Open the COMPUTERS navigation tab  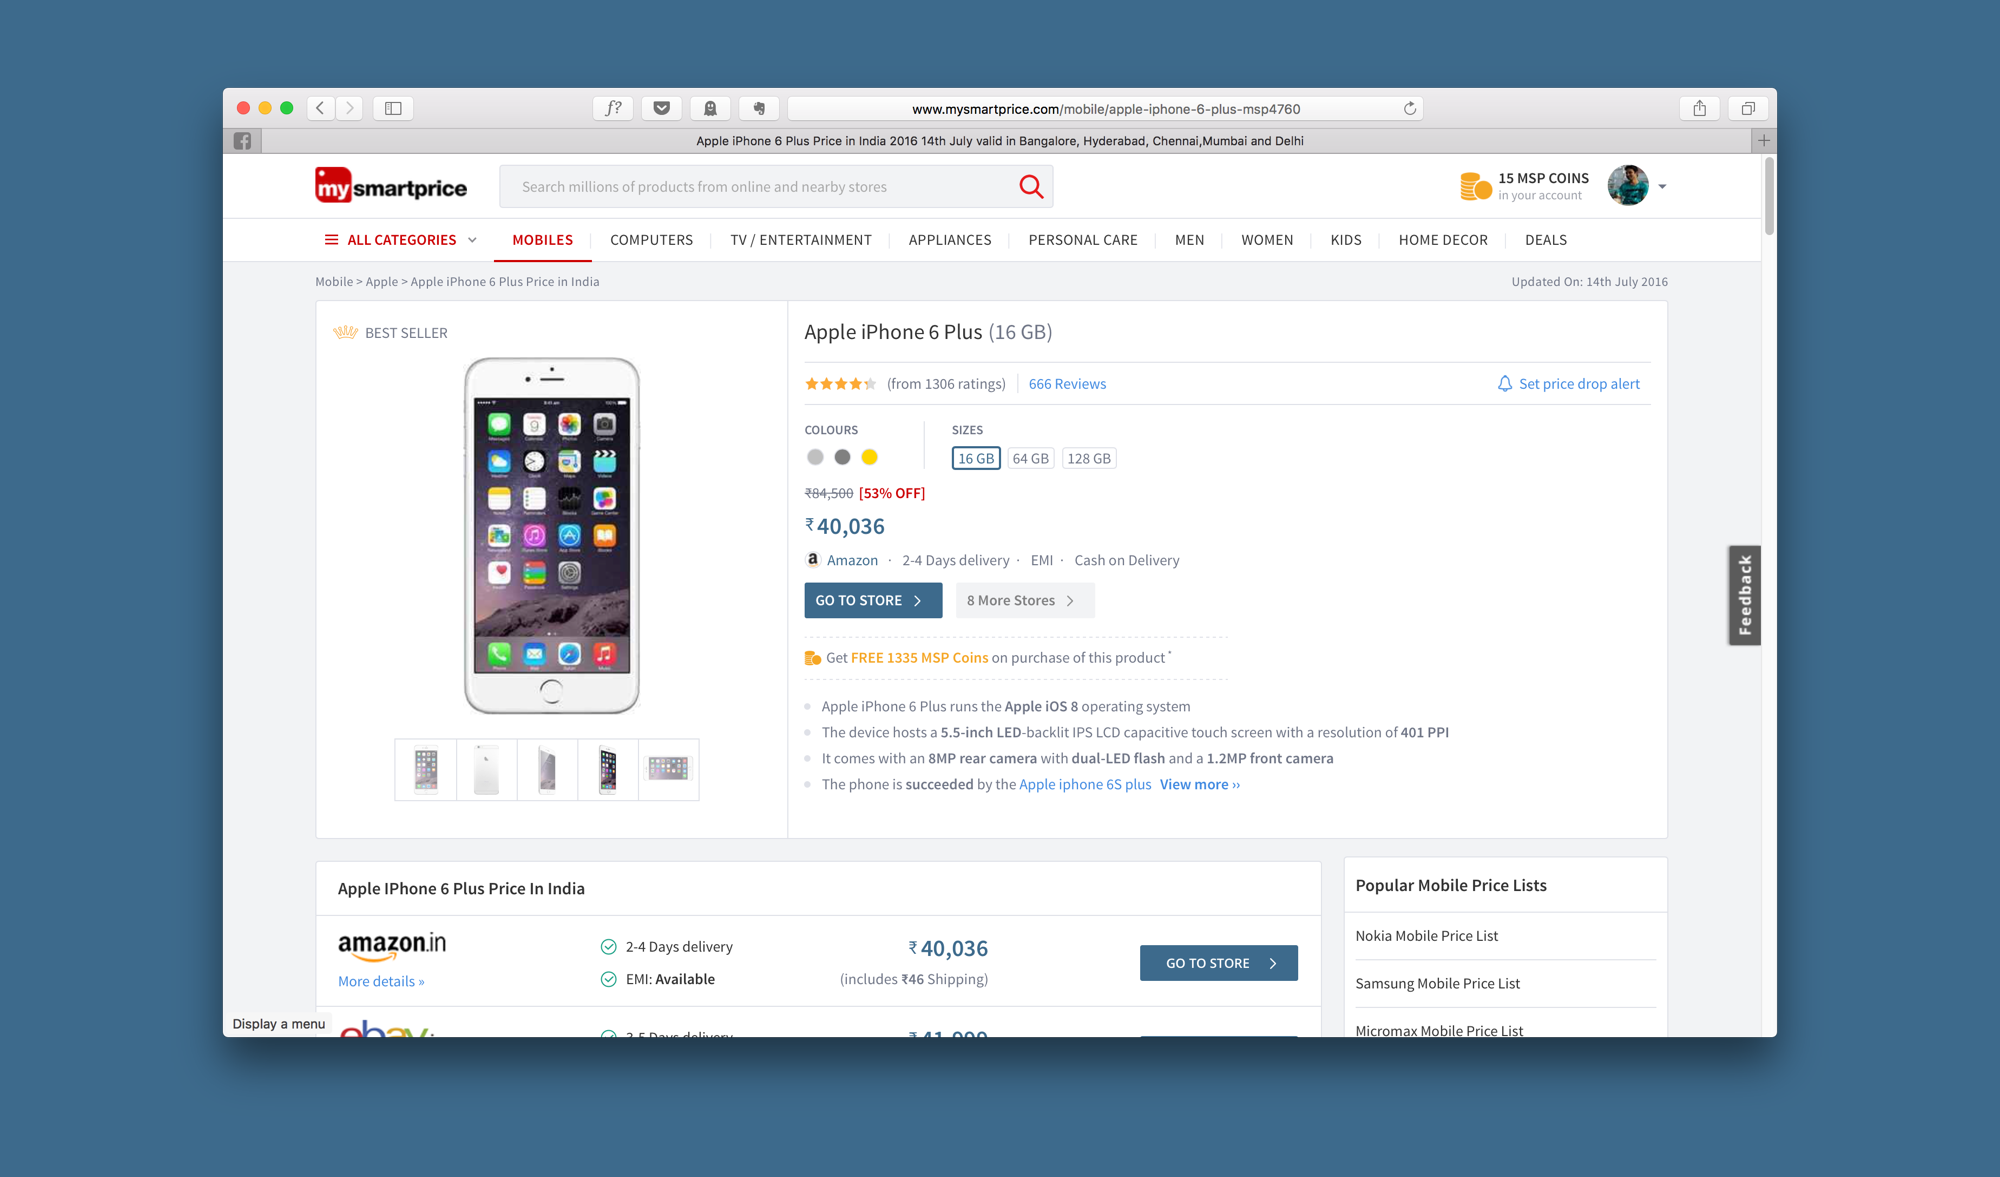click(x=651, y=240)
